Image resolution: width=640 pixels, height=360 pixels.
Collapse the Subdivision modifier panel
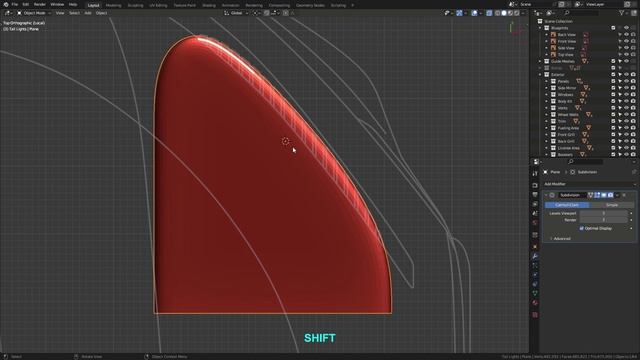[546, 195]
